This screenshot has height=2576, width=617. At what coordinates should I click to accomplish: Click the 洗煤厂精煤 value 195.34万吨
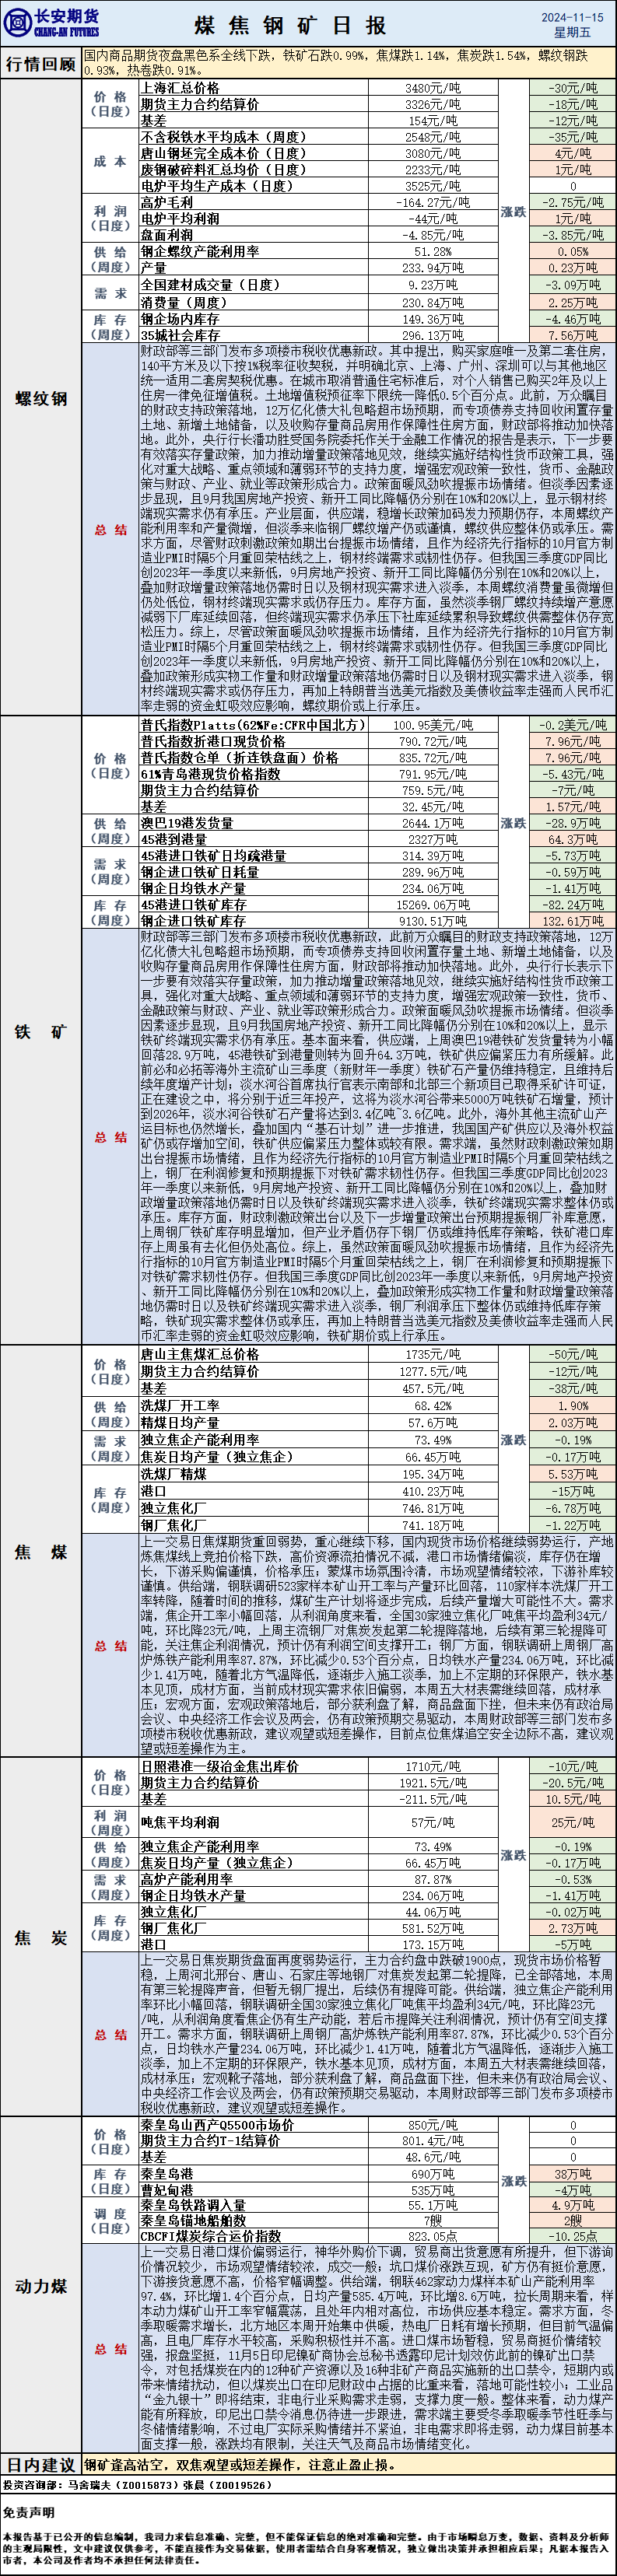433,1474
